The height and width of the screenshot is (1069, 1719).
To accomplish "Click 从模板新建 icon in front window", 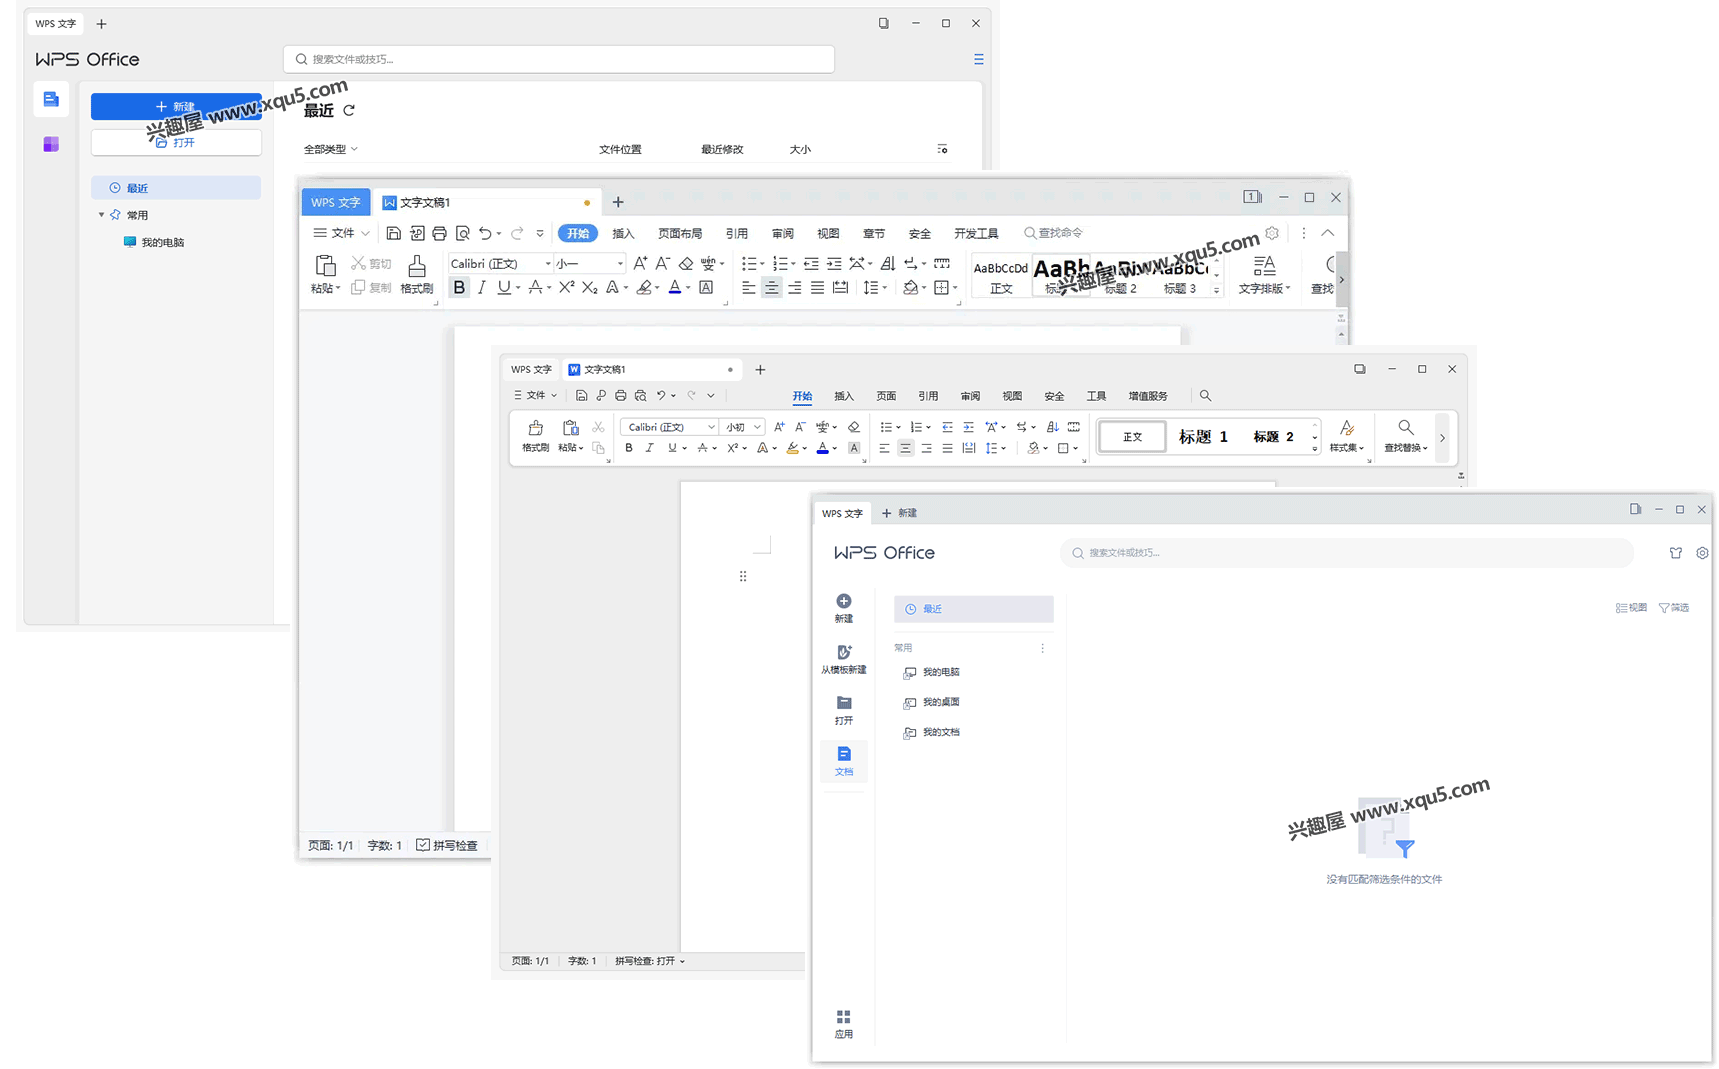I will pyautogui.click(x=844, y=652).
